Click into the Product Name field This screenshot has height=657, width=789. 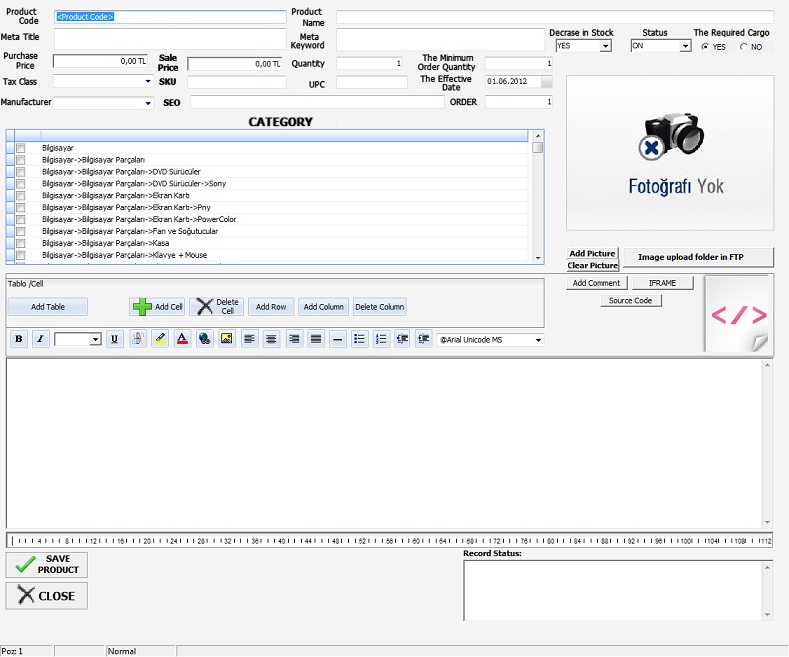pyautogui.click(x=554, y=17)
